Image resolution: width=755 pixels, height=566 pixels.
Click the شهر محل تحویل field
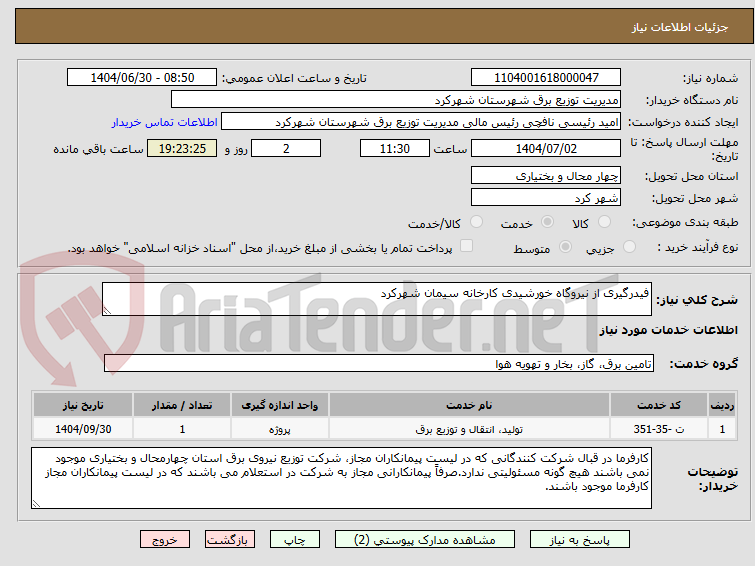546,197
